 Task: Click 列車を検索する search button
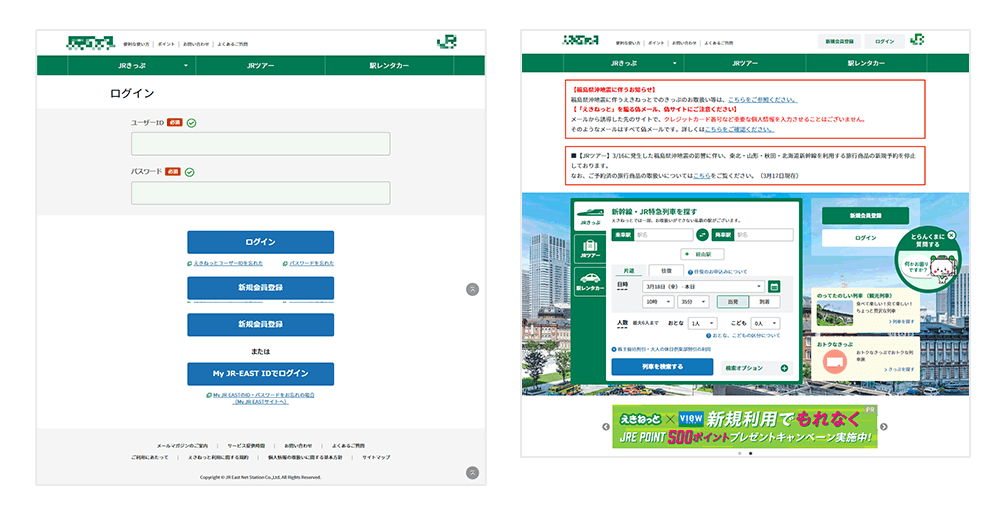[662, 367]
